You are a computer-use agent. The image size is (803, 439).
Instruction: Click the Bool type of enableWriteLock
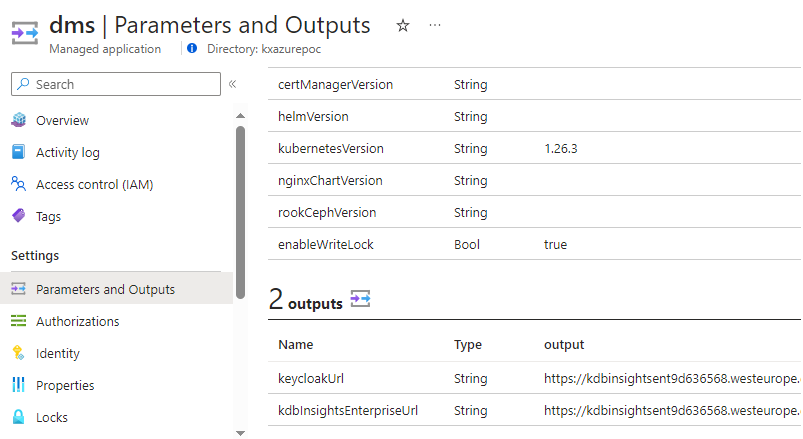(x=467, y=245)
